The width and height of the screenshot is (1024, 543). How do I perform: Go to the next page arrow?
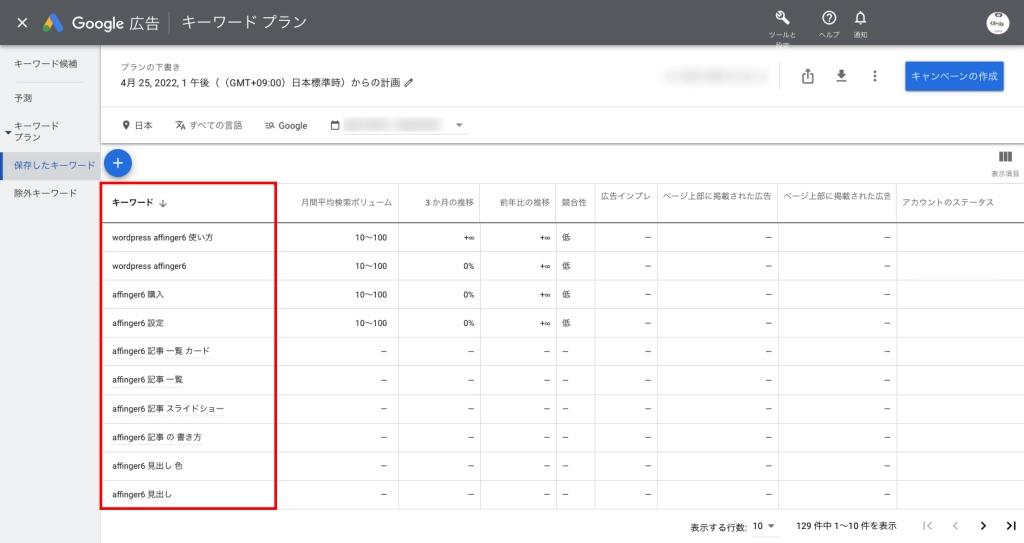pos(983,526)
